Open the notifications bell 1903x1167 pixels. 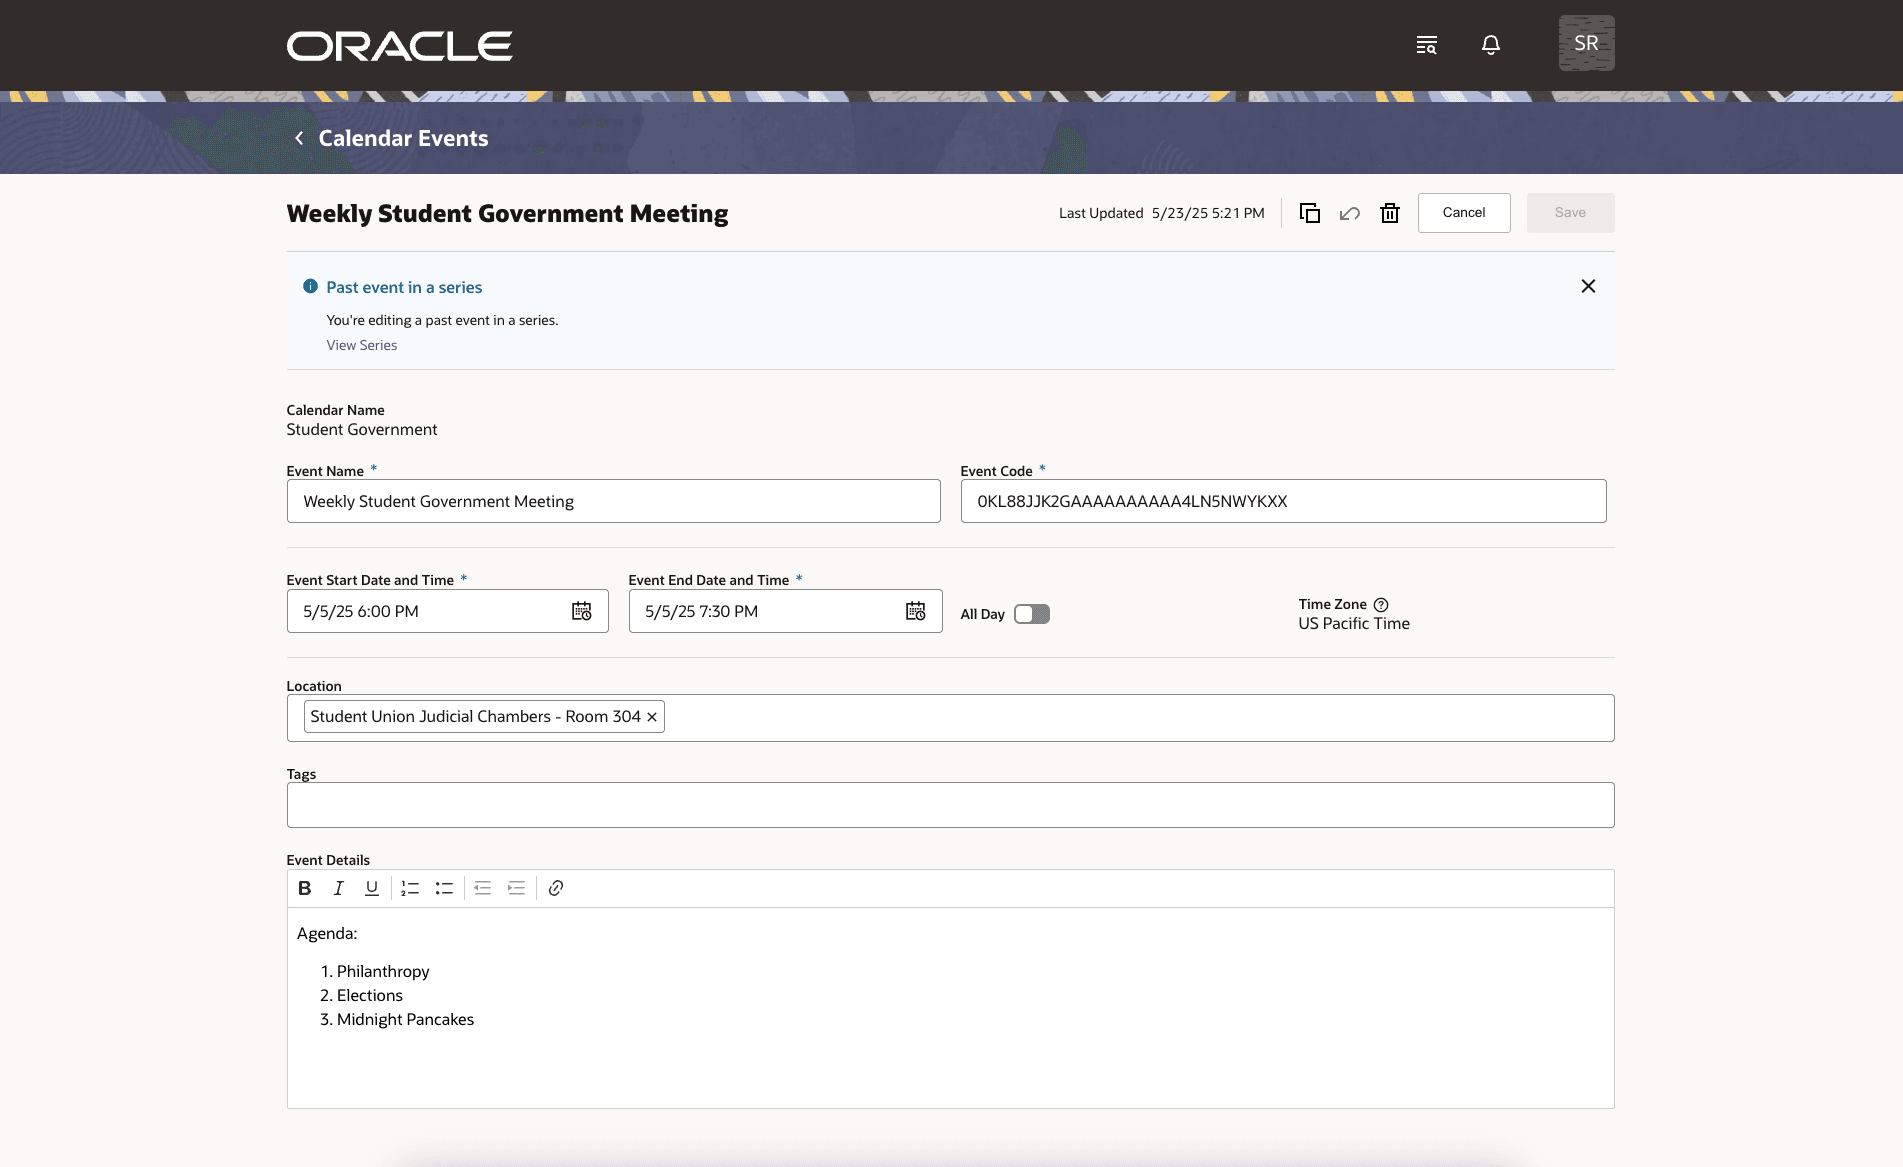coord(1490,45)
